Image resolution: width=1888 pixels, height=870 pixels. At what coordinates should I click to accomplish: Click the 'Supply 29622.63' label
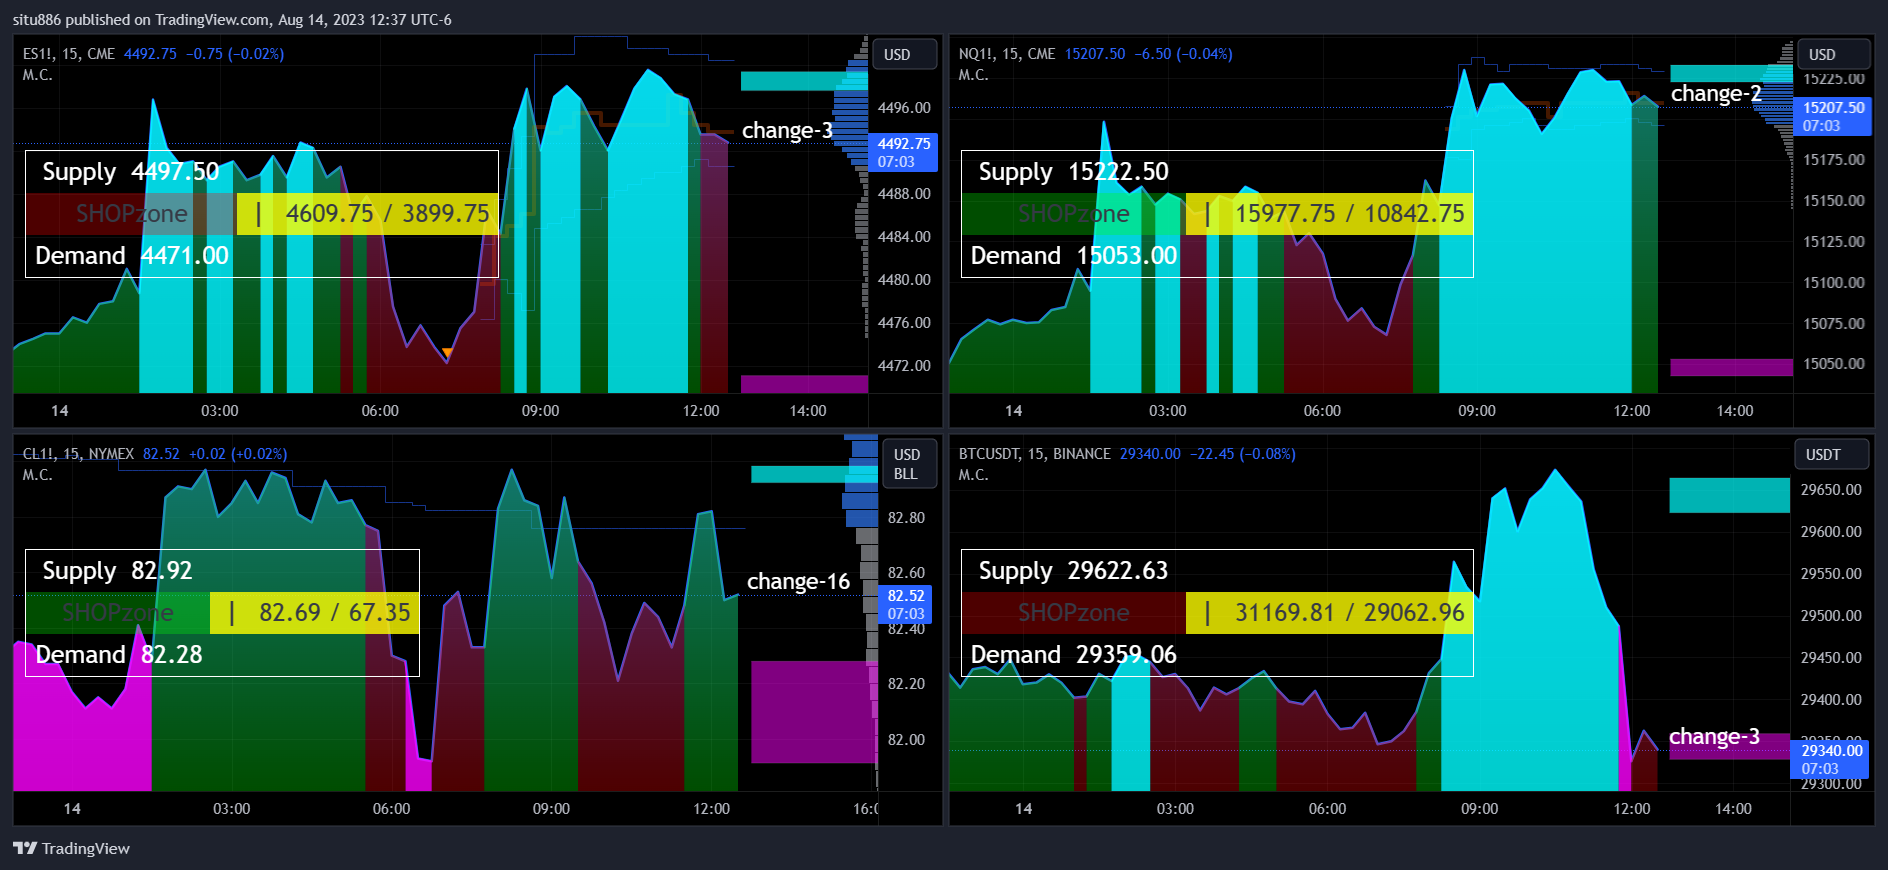tap(1073, 571)
